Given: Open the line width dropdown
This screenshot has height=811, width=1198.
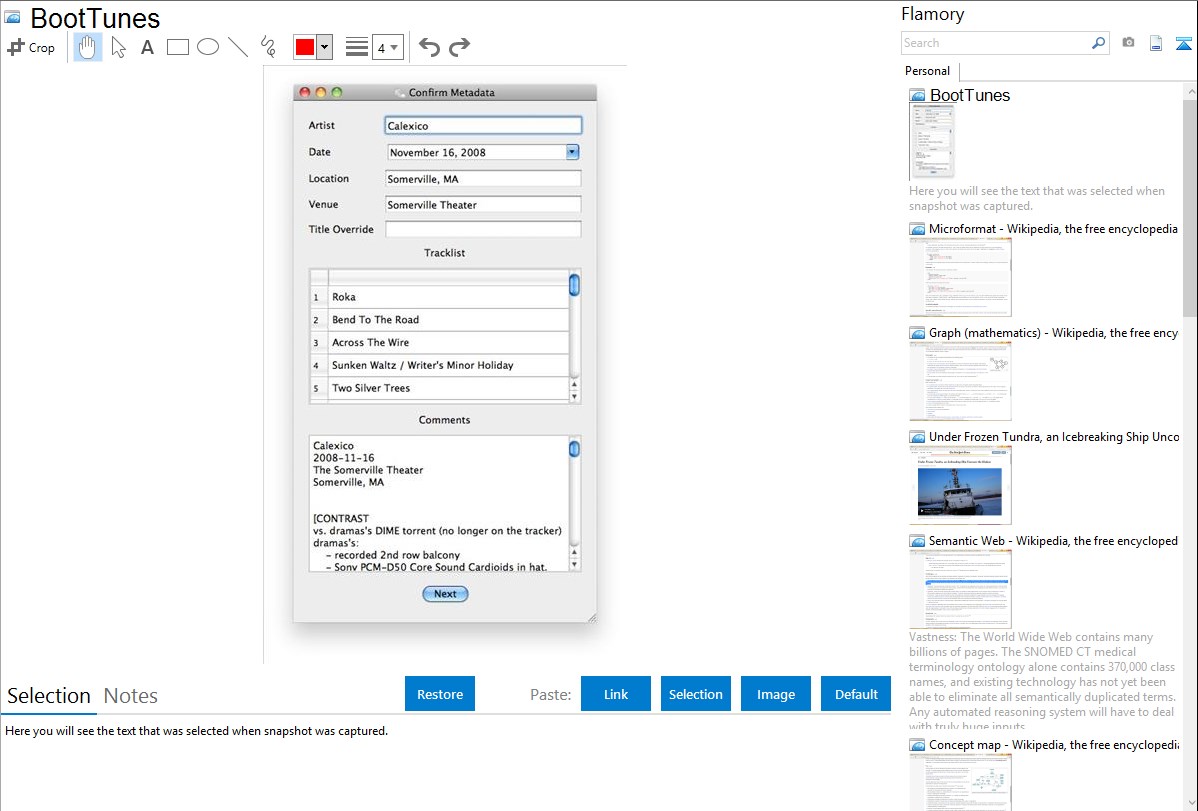Looking at the screenshot, I should click(x=387, y=47).
